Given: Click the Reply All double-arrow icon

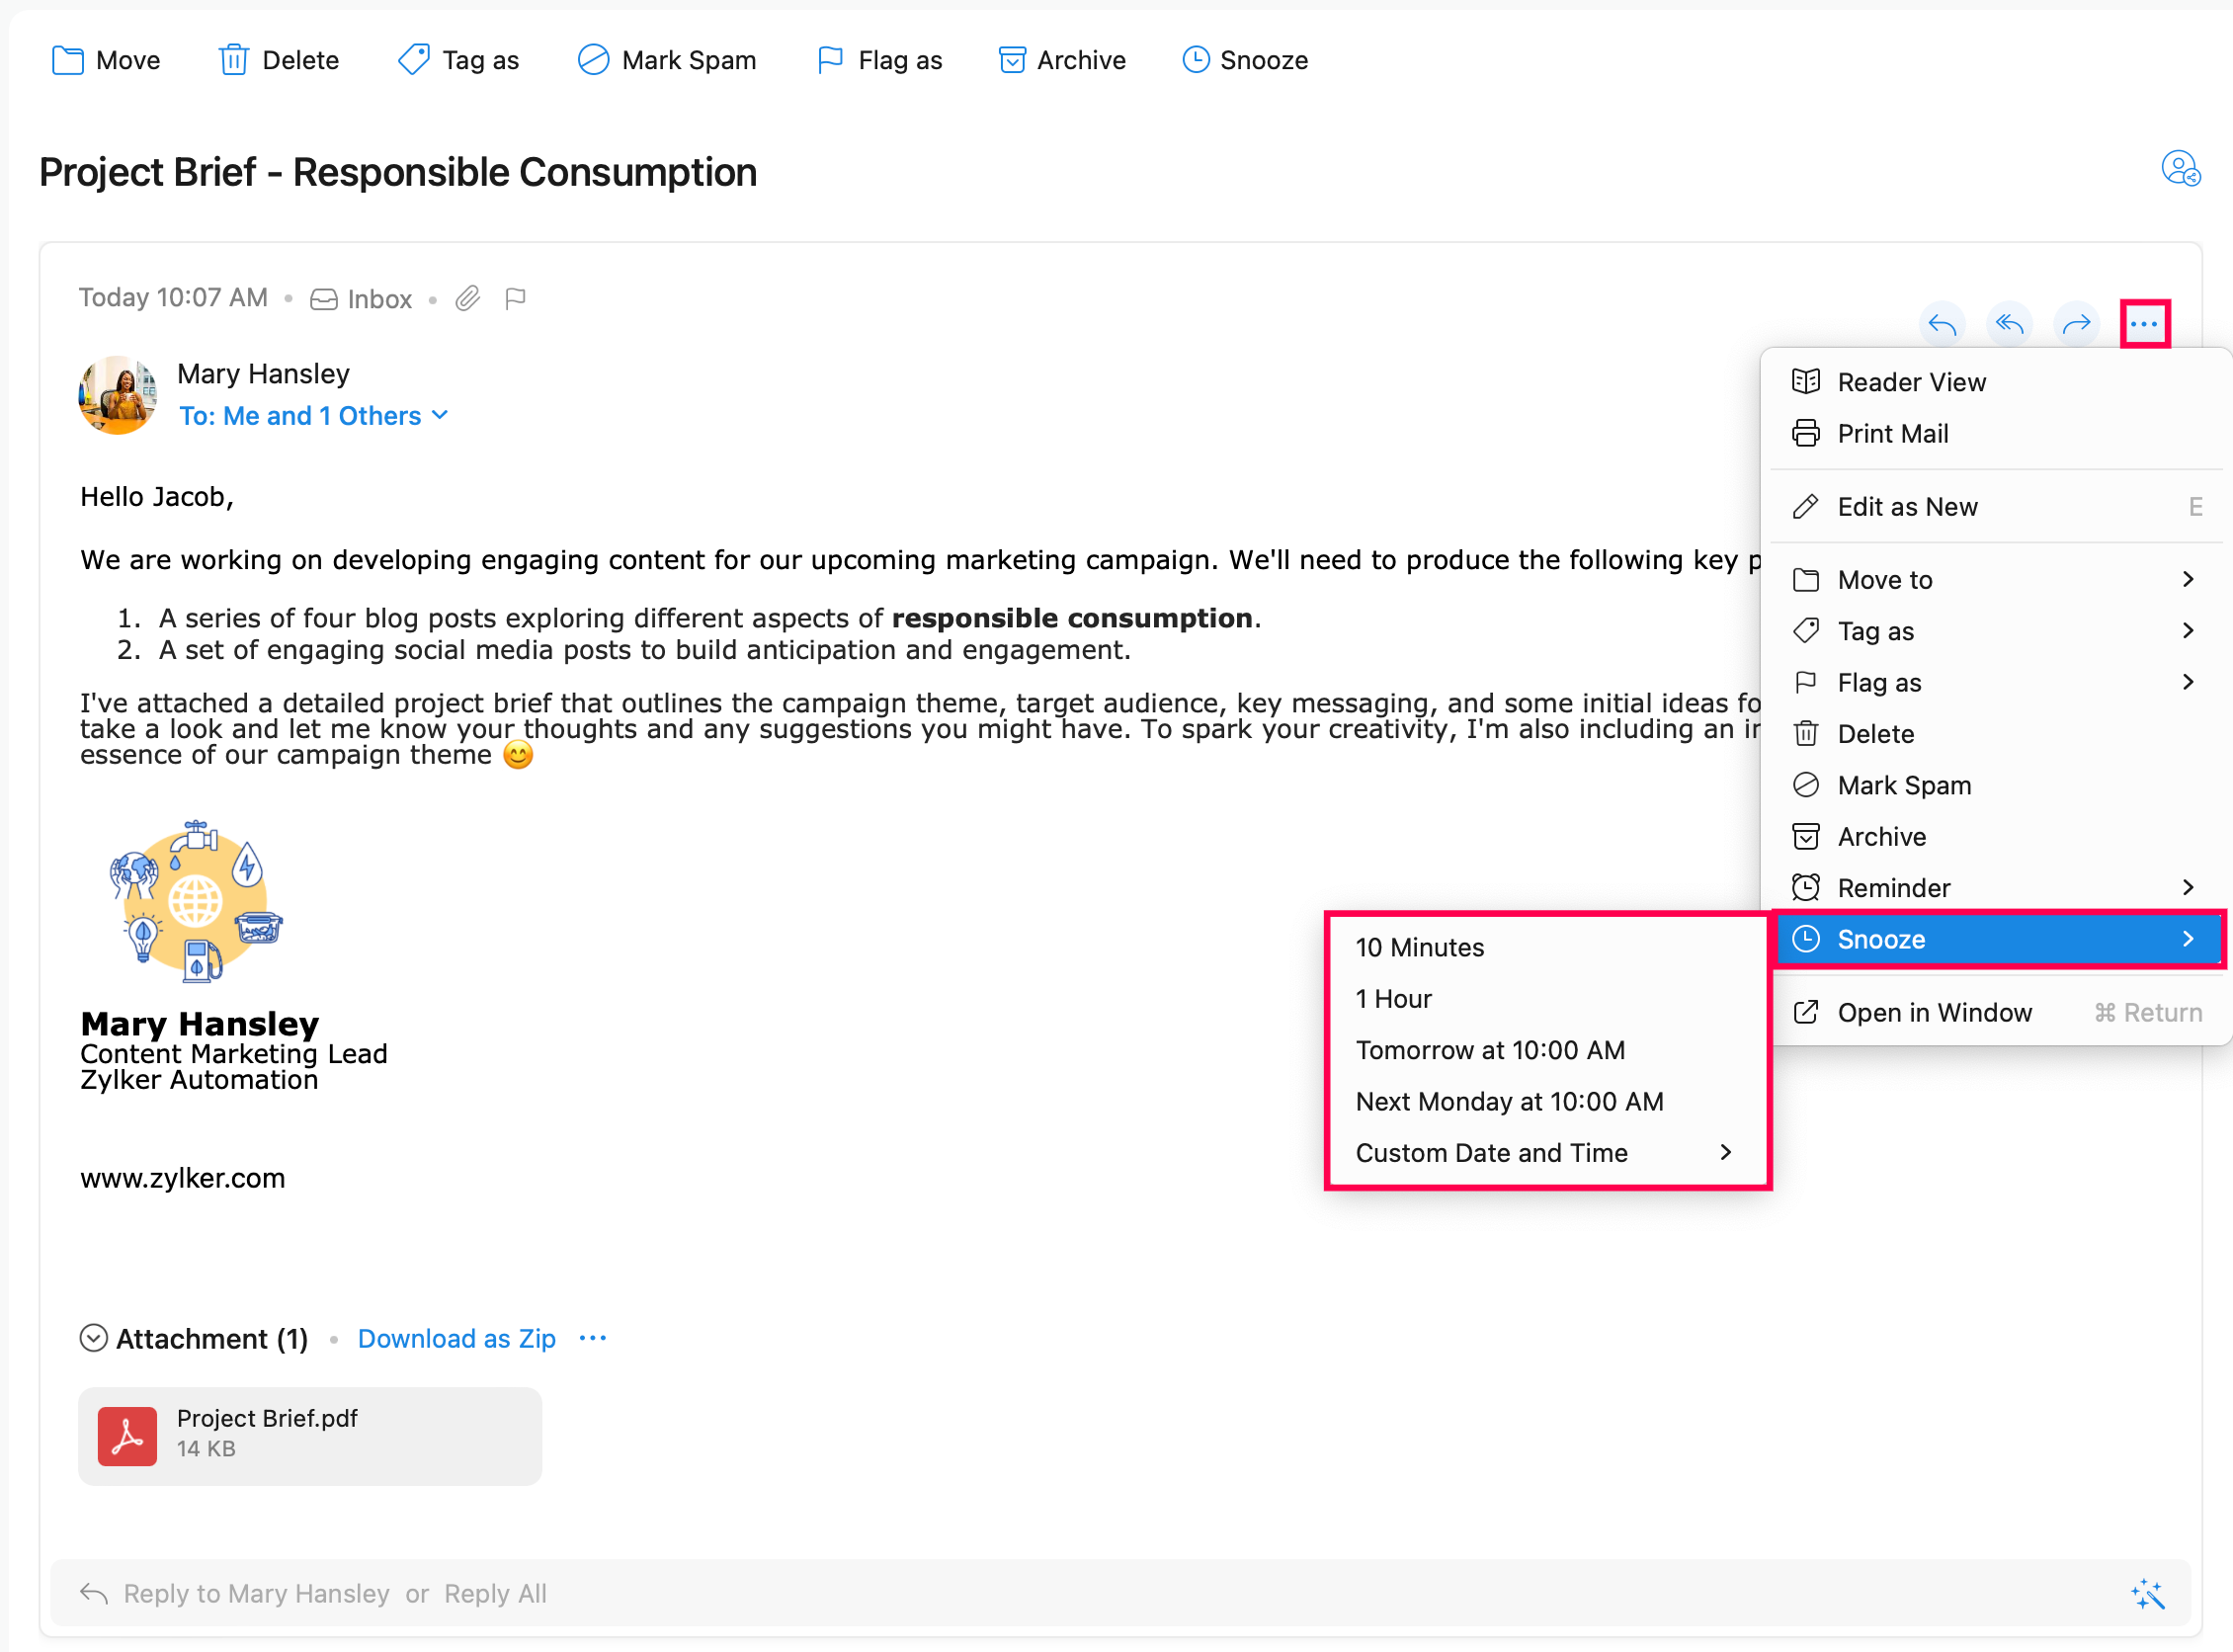Looking at the screenshot, I should coord(2009,324).
